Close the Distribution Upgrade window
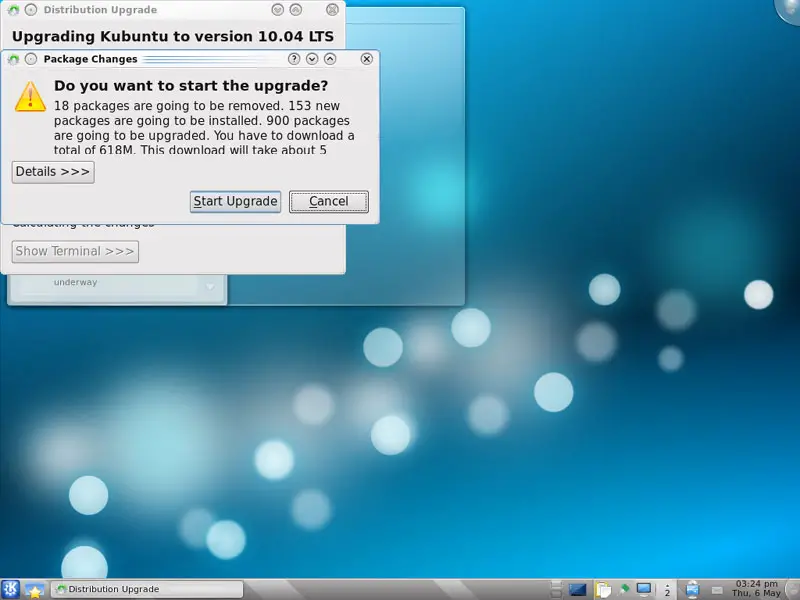Image resolution: width=800 pixels, height=600 pixels. [x=332, y=10]
